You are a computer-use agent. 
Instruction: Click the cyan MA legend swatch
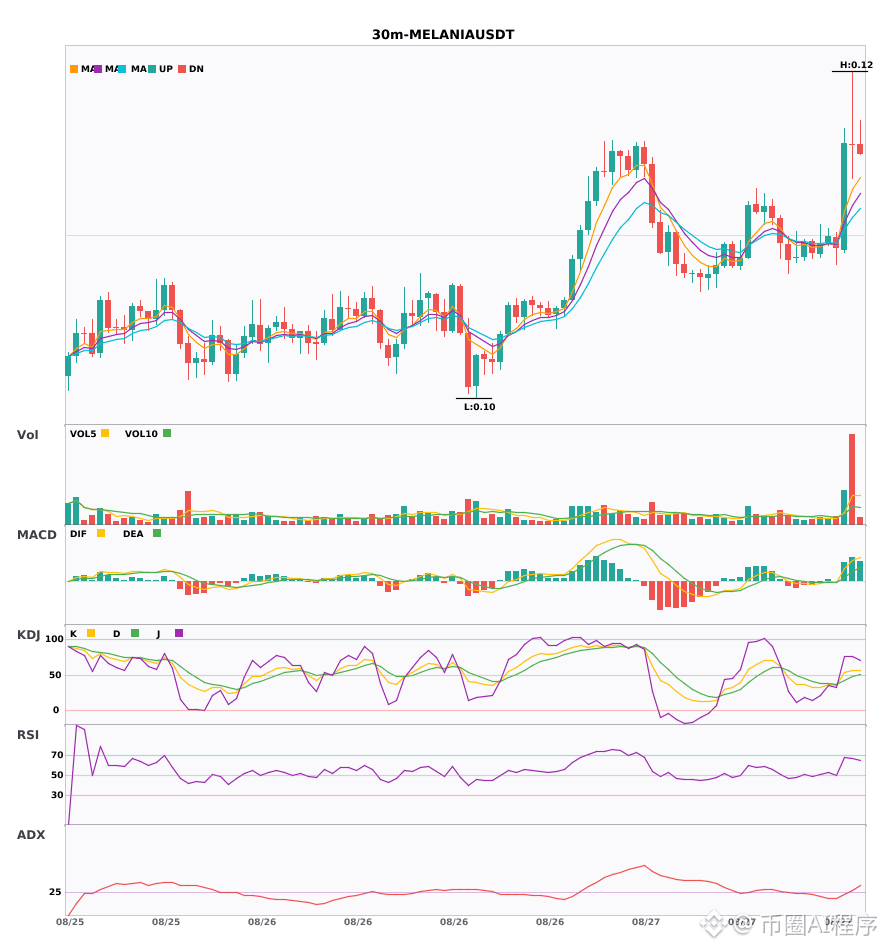point(122,69)
